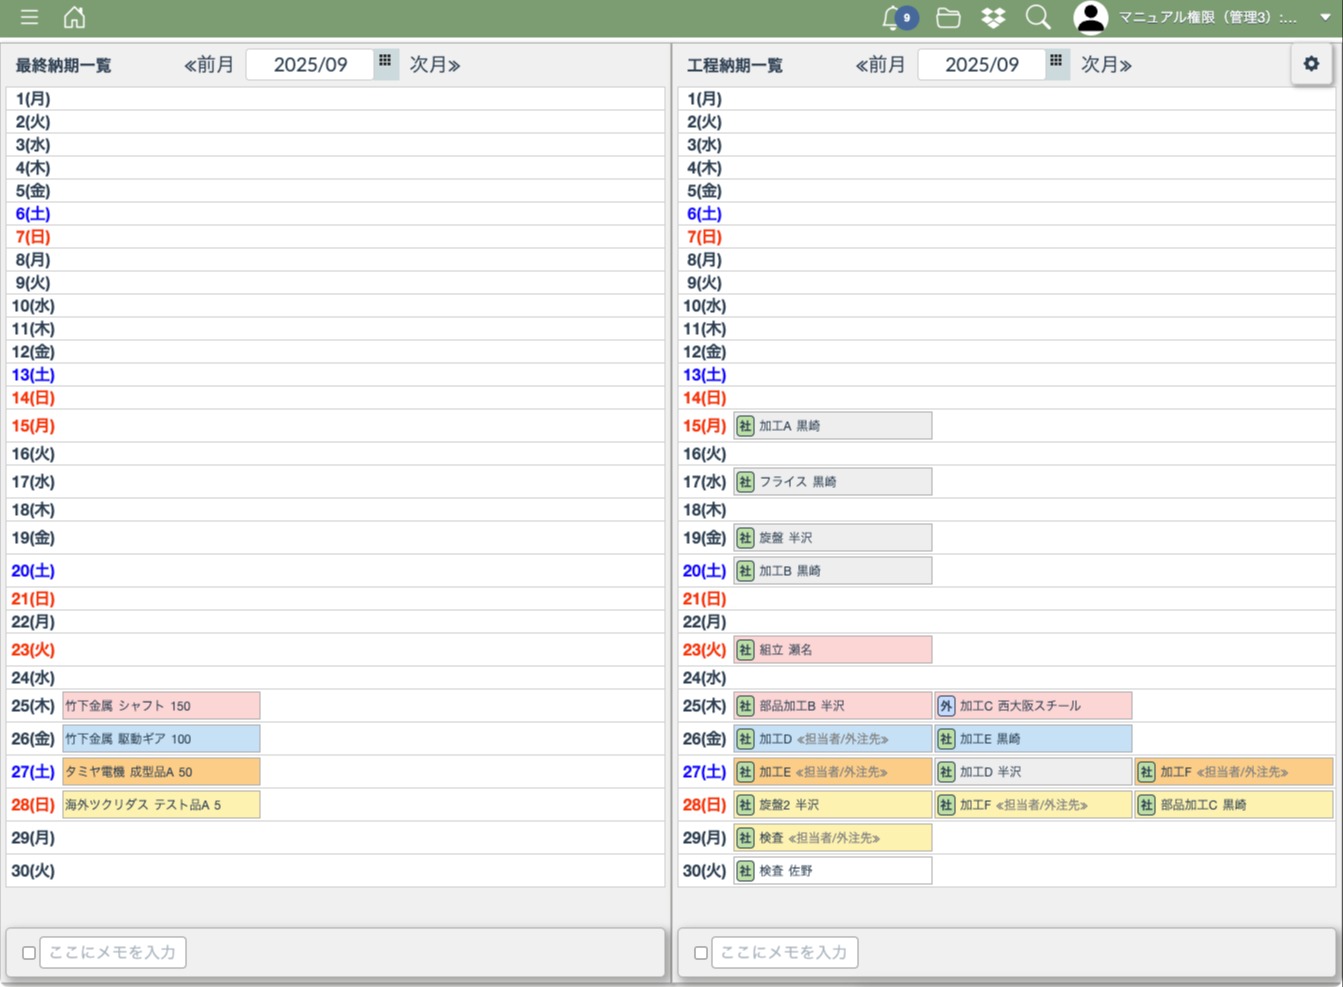Go to the home icon
Viewport: 1343px width, 987px height.
(x=74, y=17)
